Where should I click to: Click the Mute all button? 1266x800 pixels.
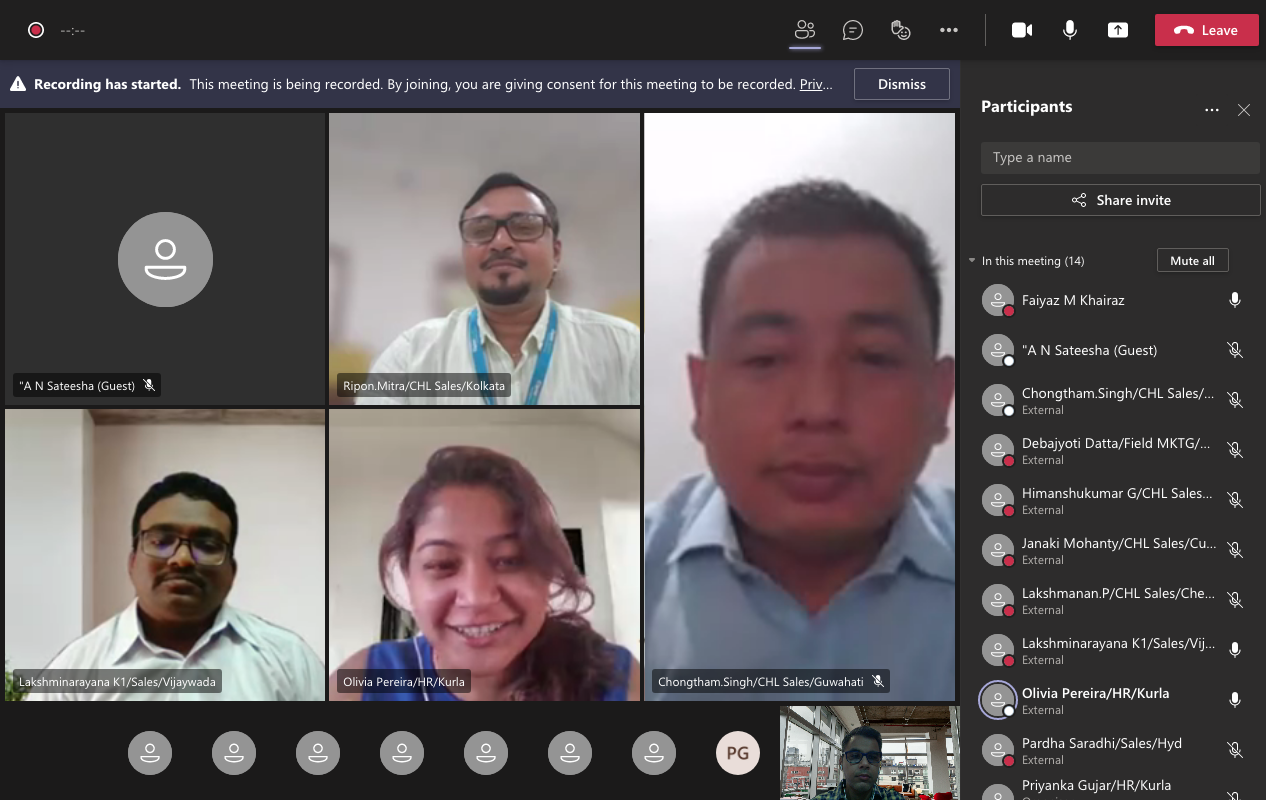coord(1192,261)
